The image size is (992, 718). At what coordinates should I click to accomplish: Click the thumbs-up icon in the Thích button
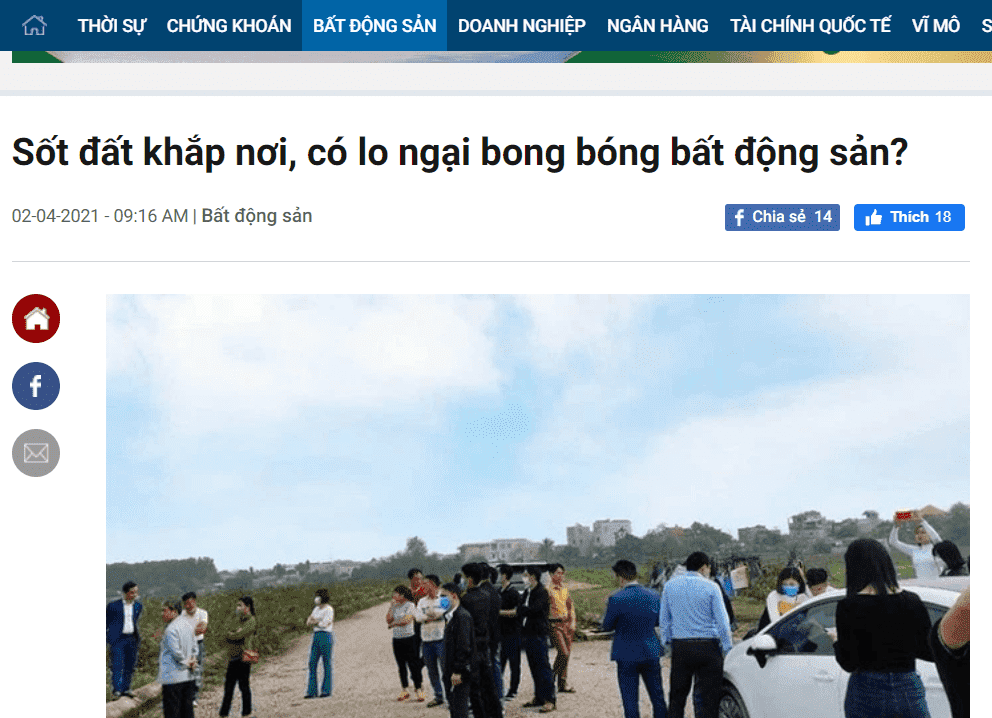tap(874, 218)
